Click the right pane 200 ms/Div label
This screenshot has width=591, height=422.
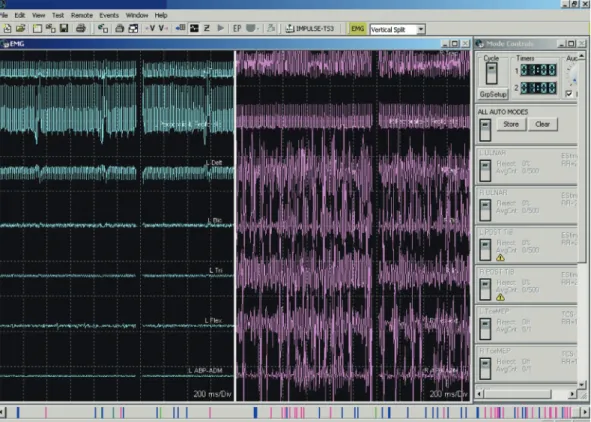(449, 394)
